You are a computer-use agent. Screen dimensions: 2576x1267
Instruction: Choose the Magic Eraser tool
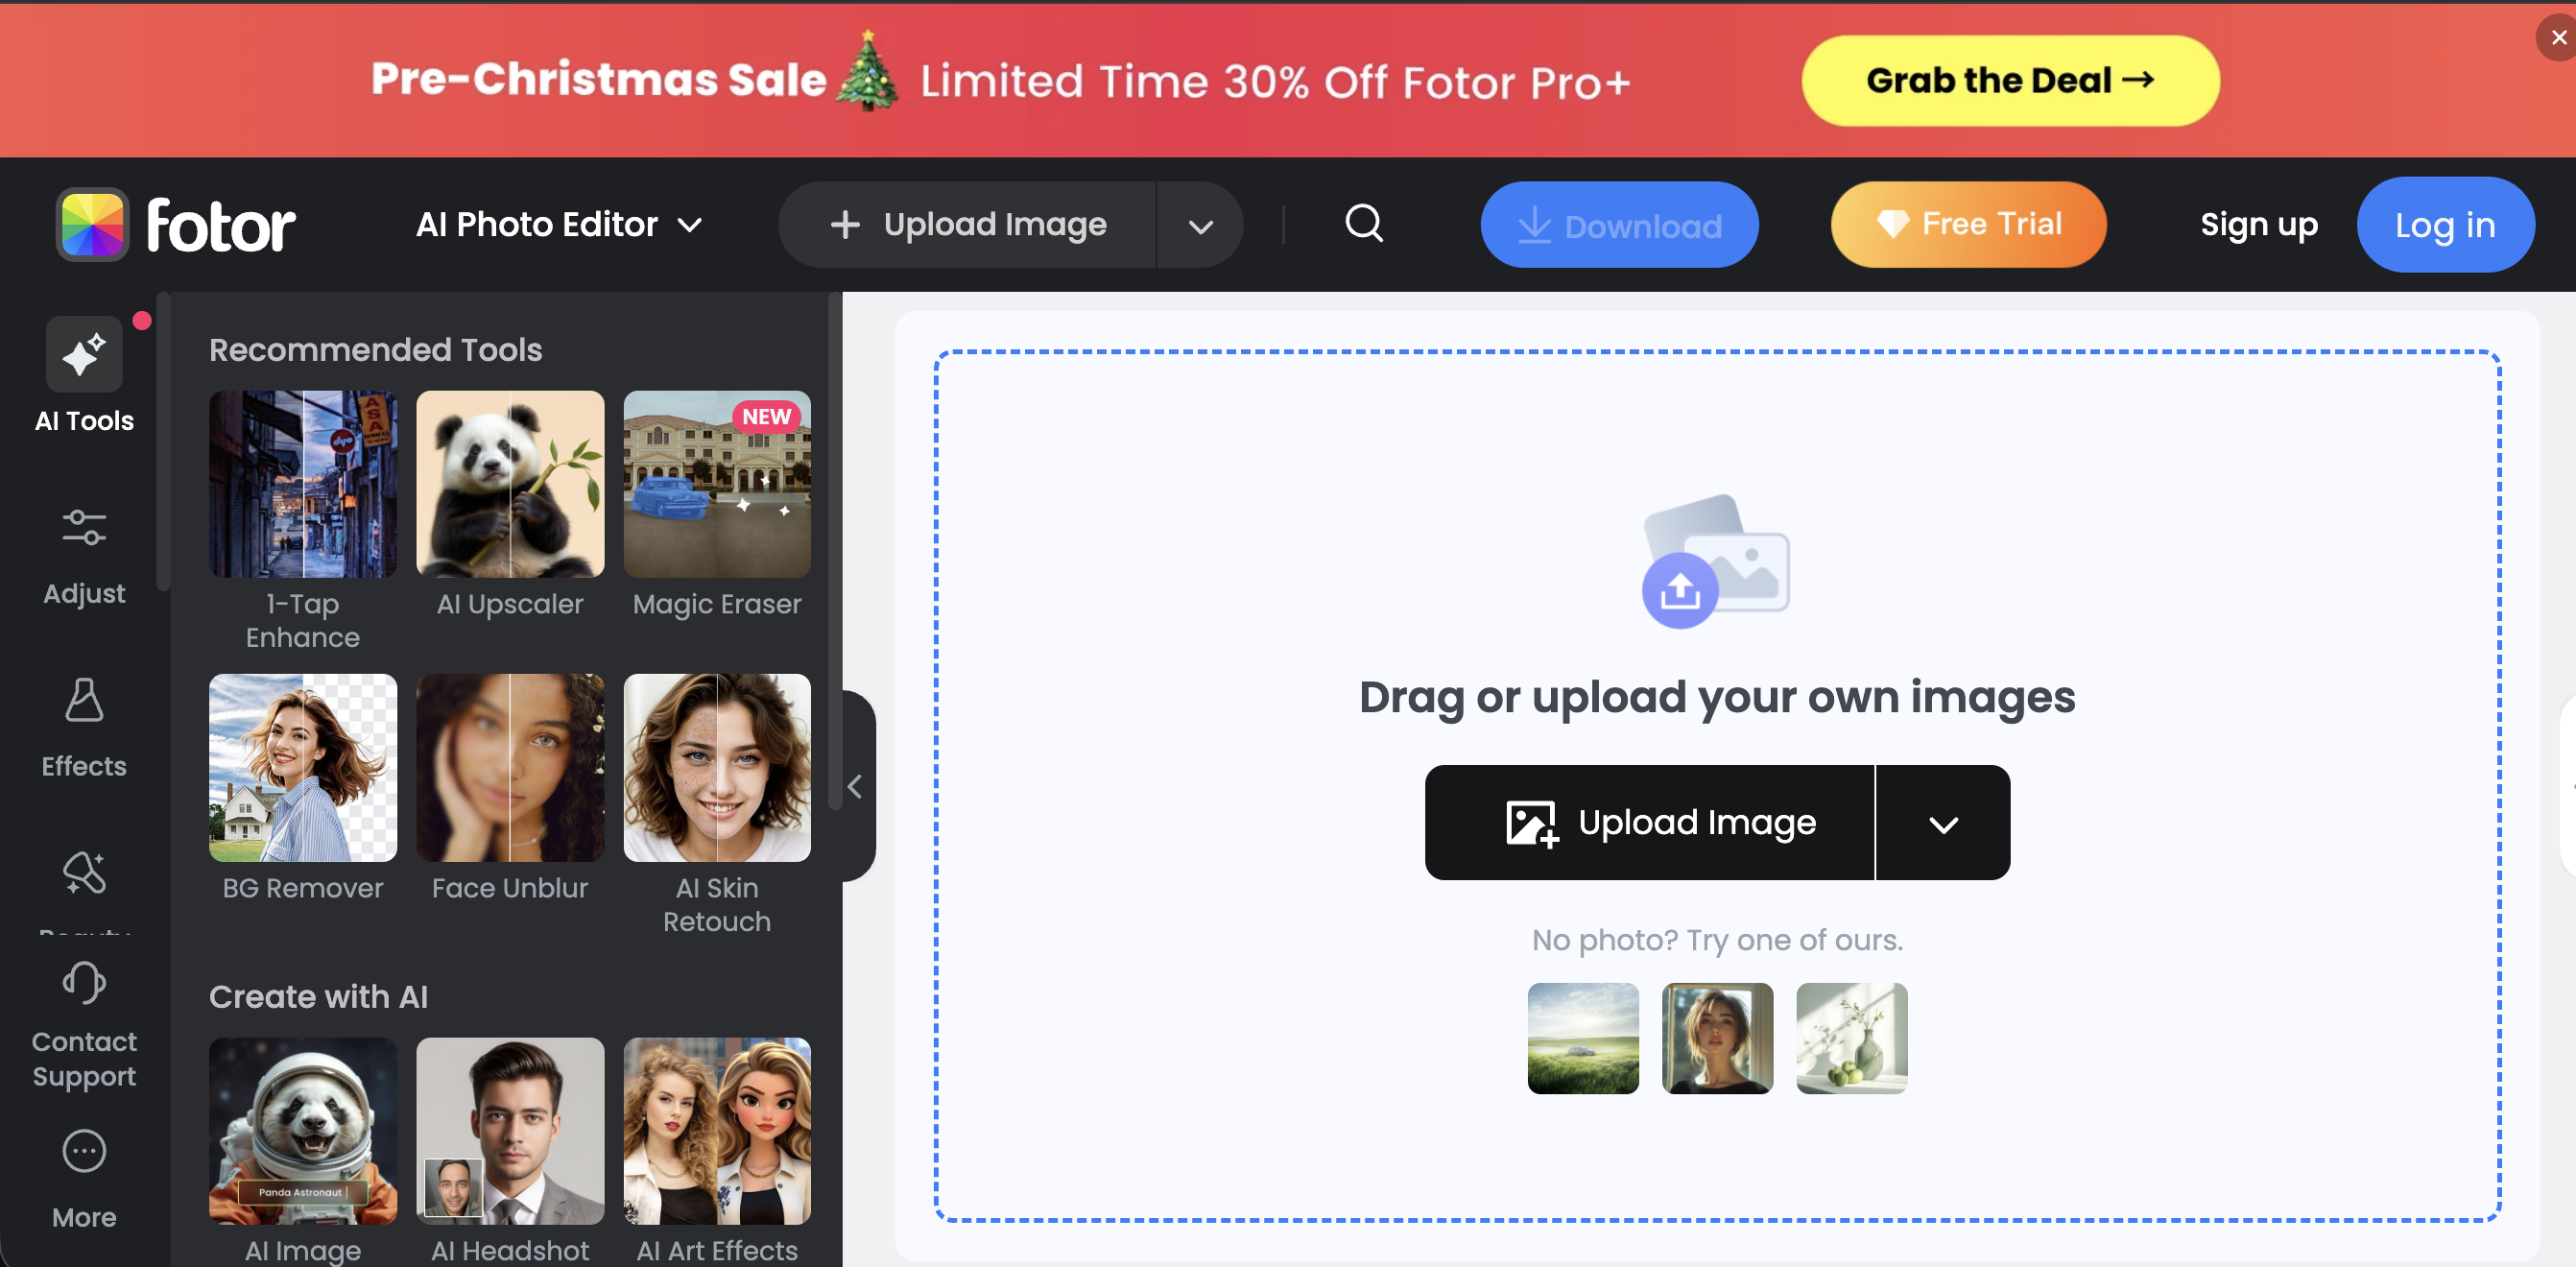point(717,485)
